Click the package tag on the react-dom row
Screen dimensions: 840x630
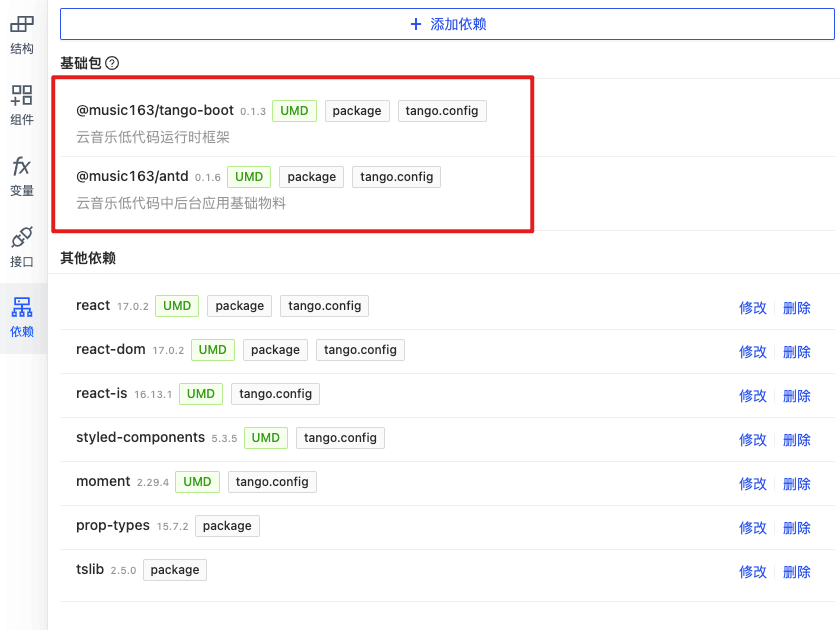(x=275, y=350)
